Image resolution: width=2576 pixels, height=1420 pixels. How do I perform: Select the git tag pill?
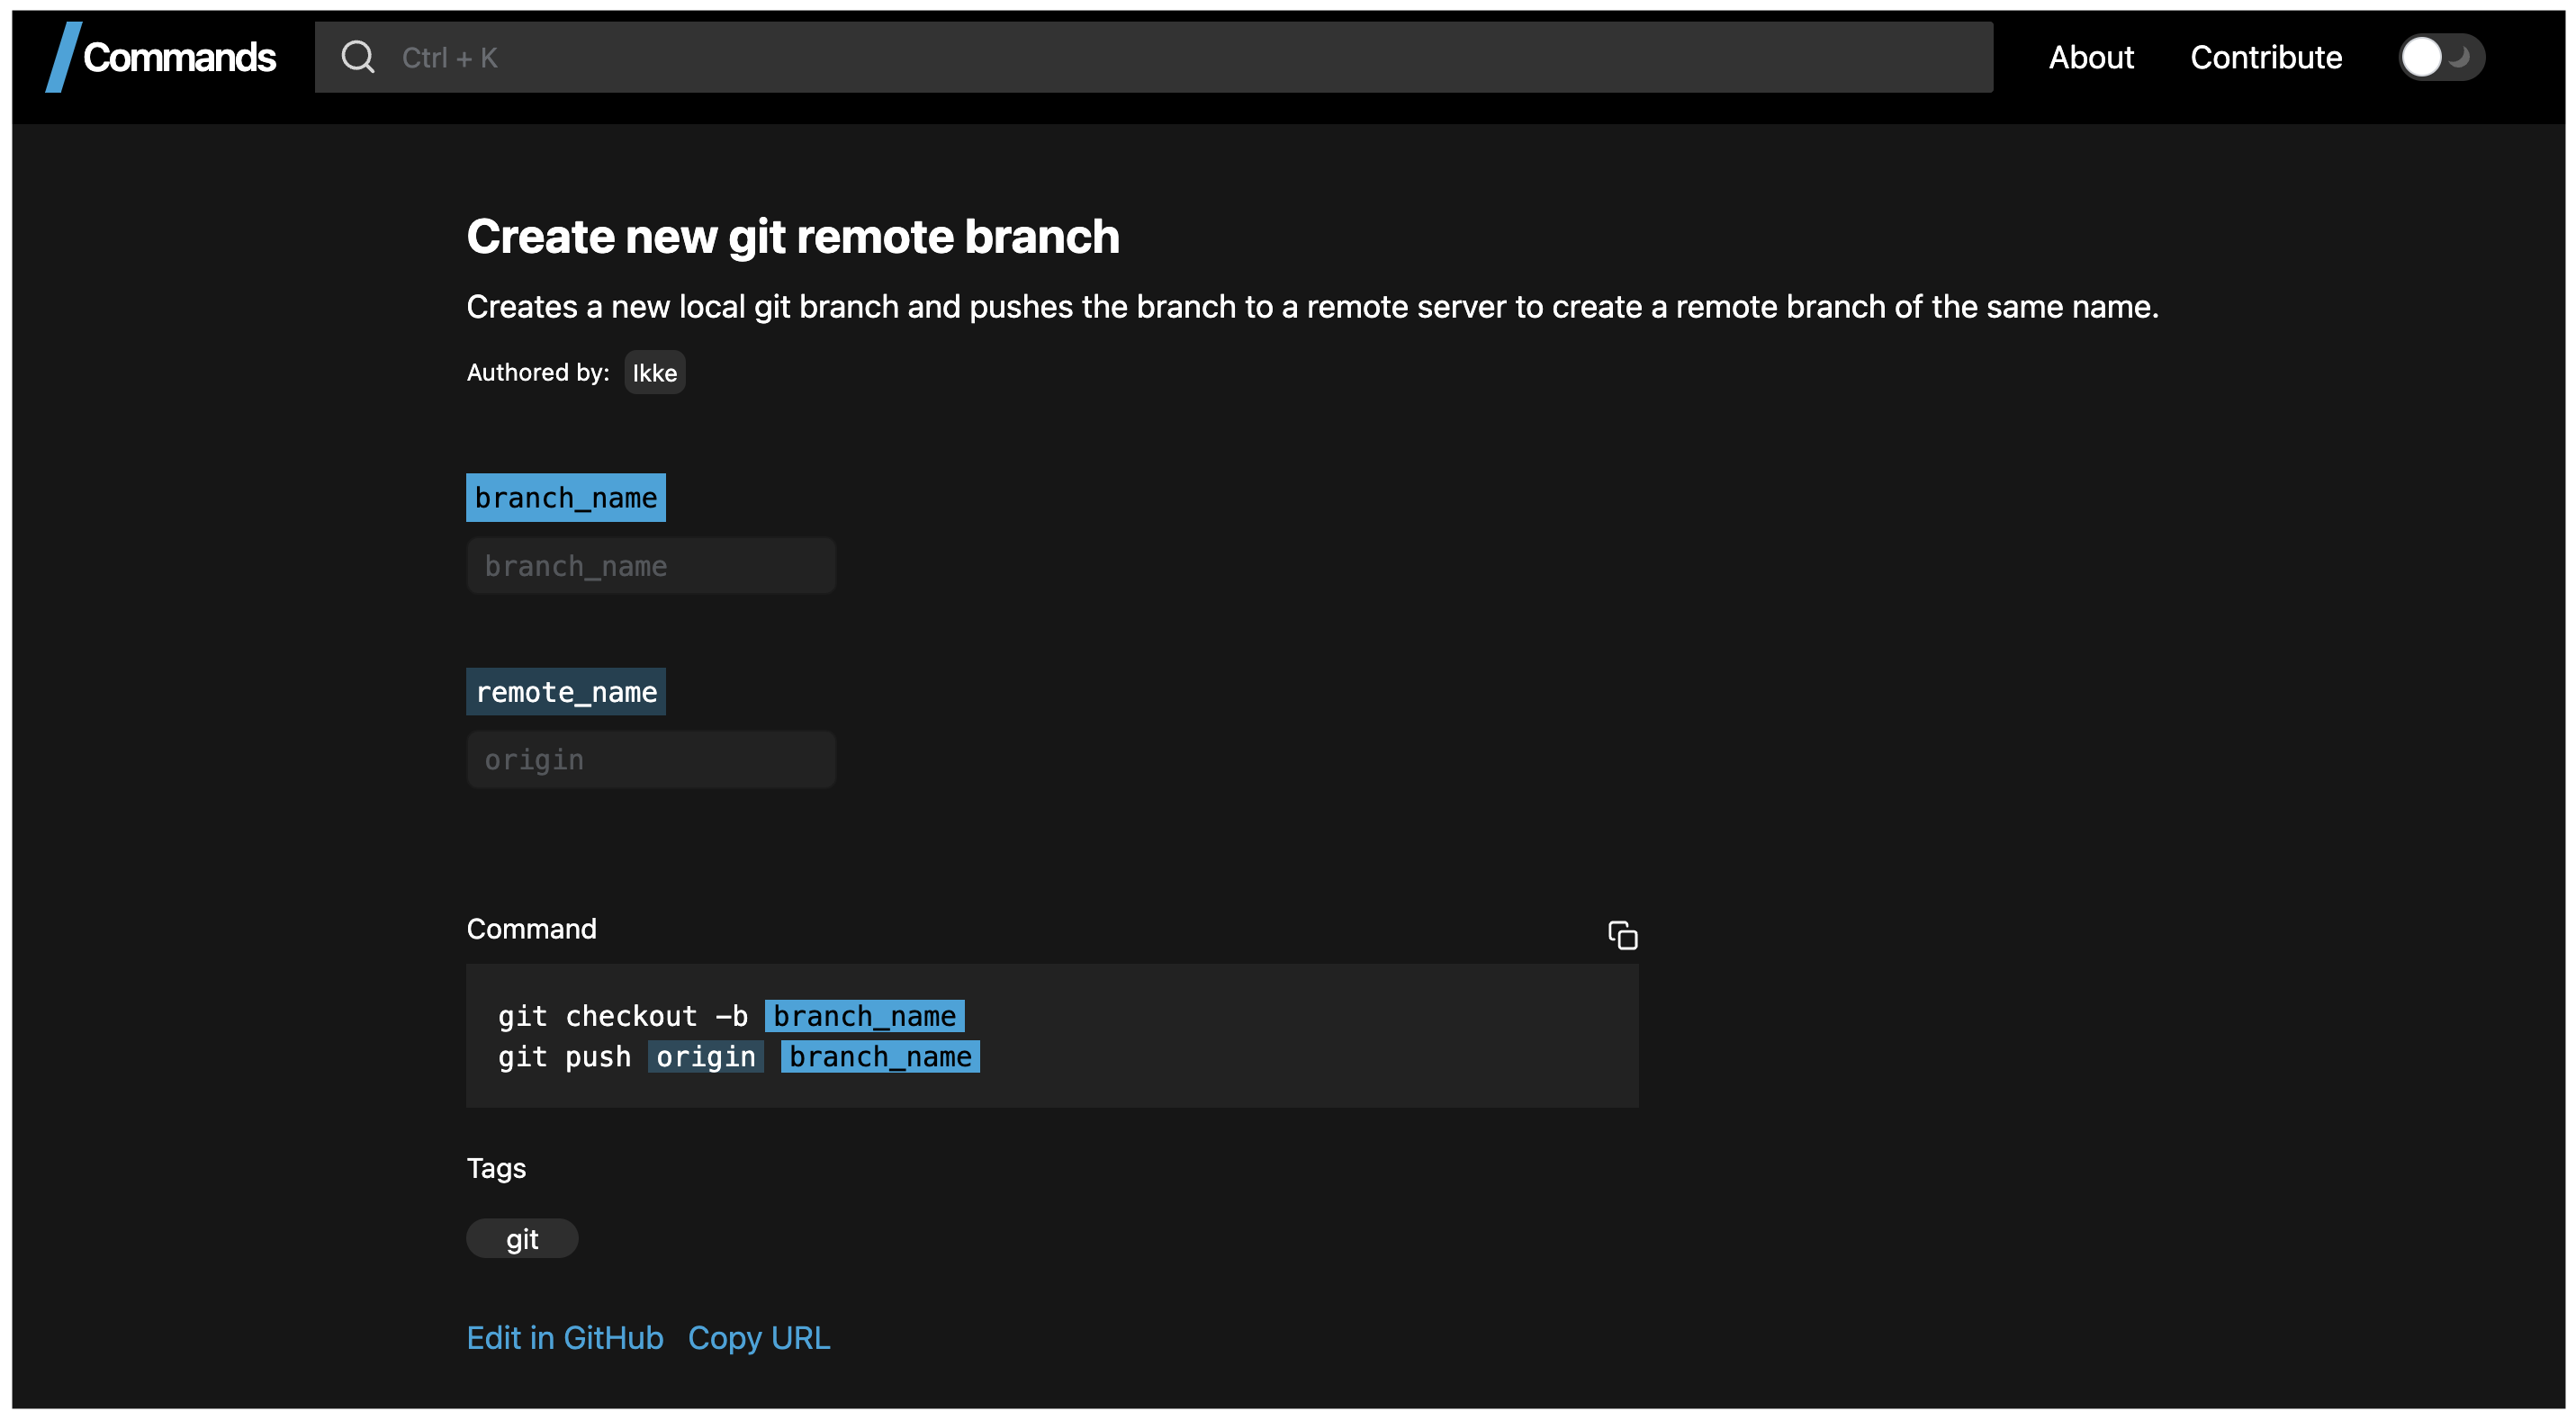[x=522, y=1239]
